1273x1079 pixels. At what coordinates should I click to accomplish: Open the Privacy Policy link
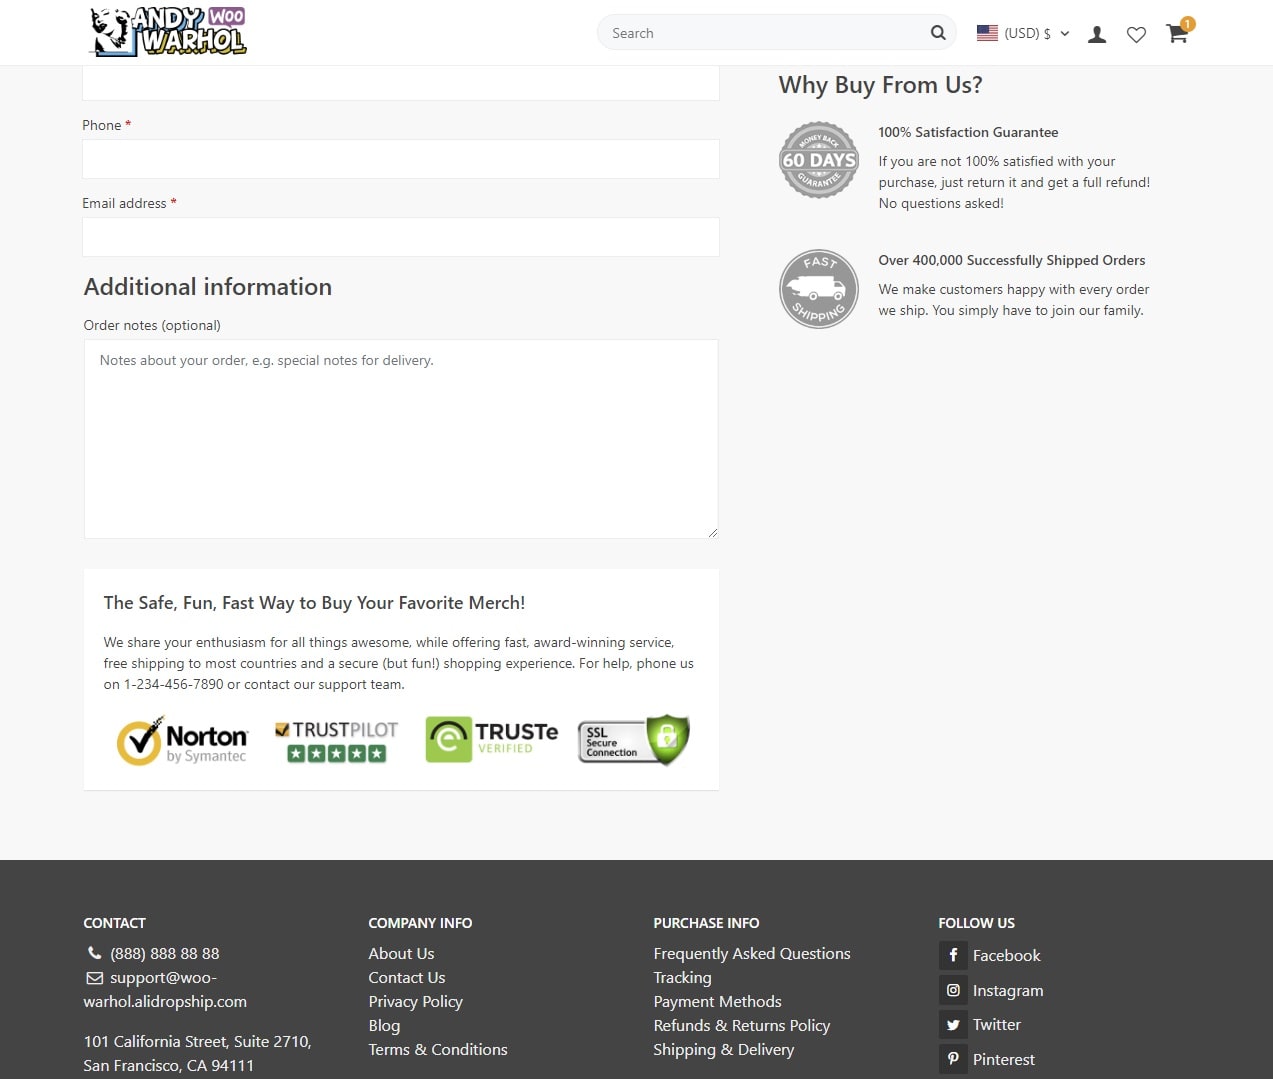coord(415,1002)
